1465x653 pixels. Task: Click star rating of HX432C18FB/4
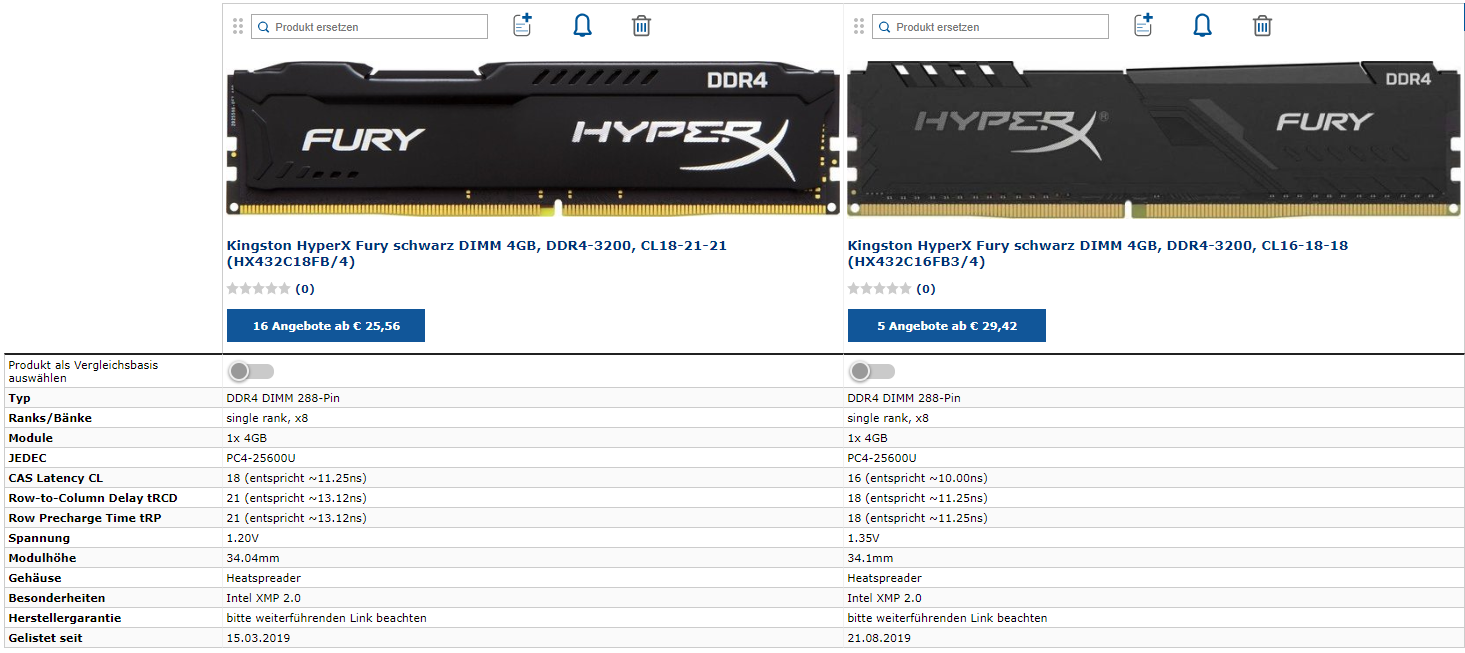click(258, 289)
